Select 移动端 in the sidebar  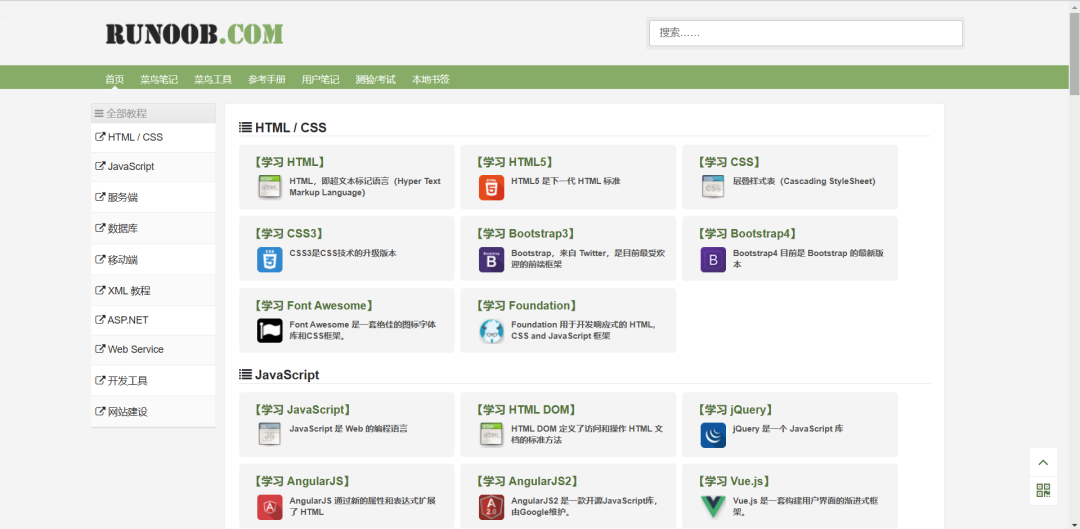(153, 260)
